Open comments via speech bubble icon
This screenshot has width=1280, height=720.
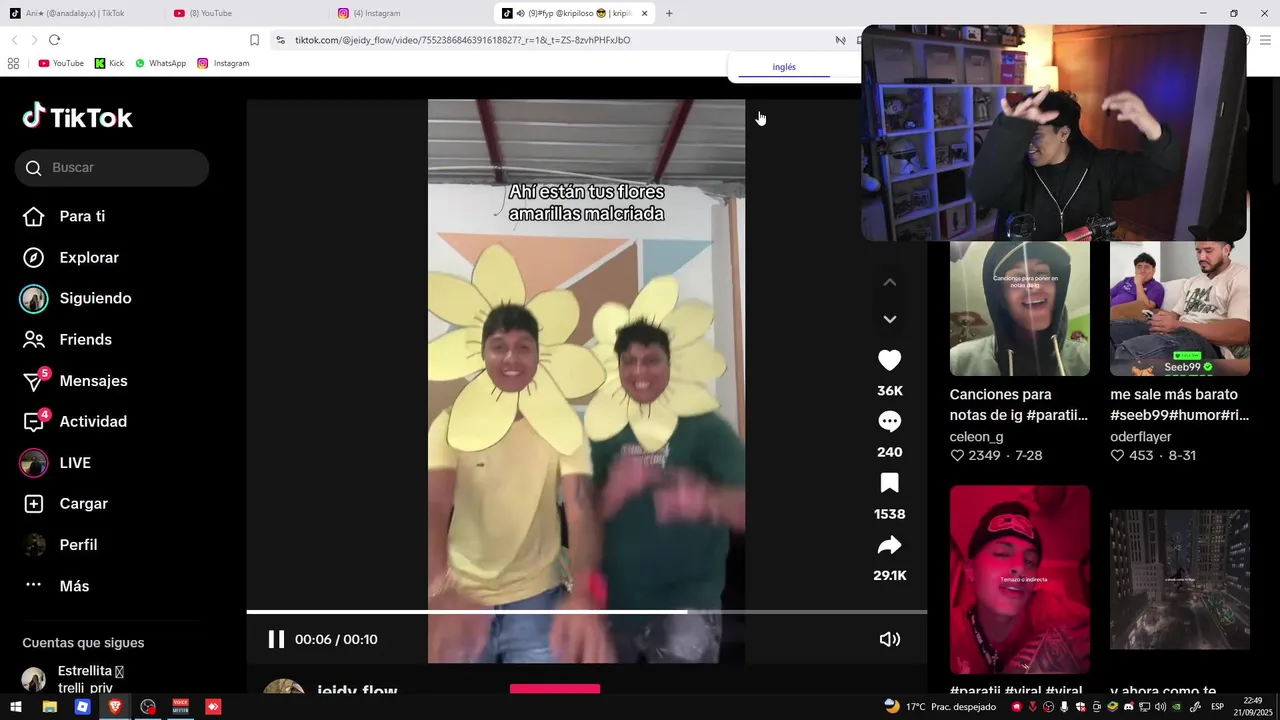pos(889,422)
